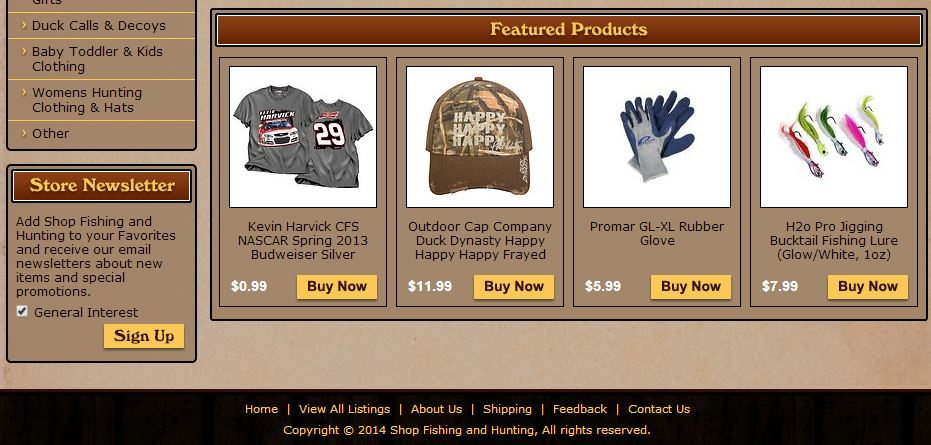Open the Contact Us footer link
This screenshot has height=445, width=931.
[659, 409]
